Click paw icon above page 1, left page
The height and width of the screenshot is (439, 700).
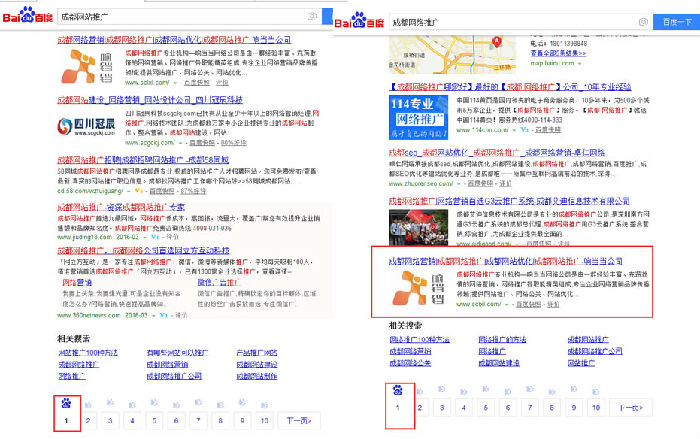coord(67,403)
